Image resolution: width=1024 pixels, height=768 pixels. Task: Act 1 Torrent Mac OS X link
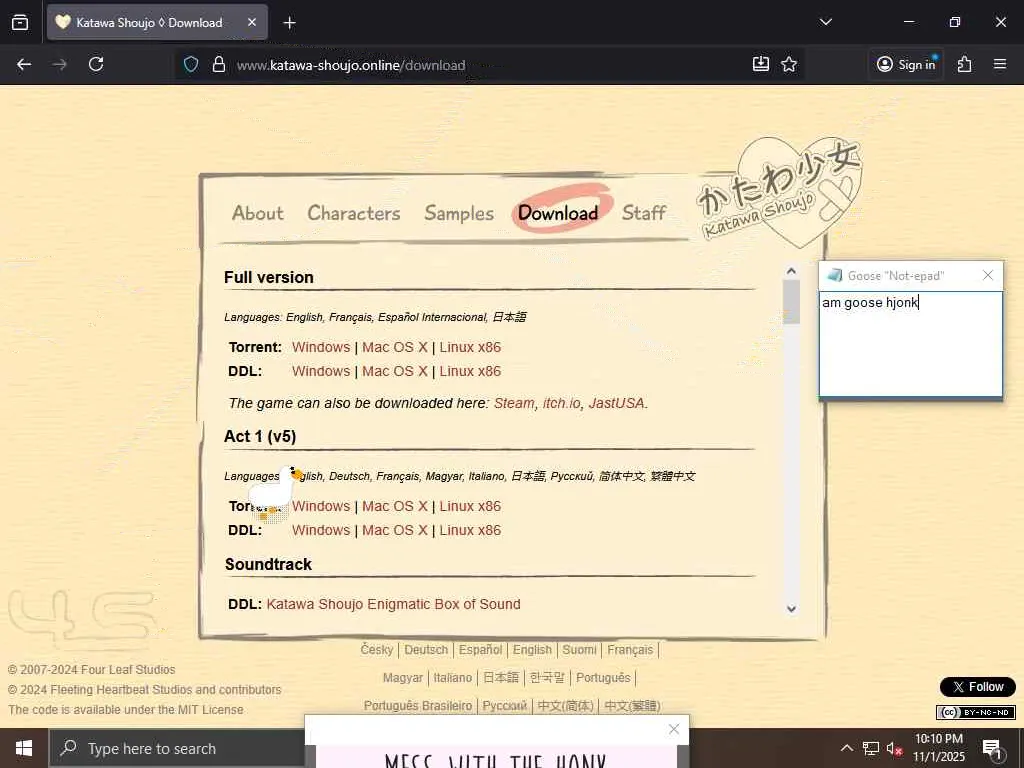click(x=395, y=506)
